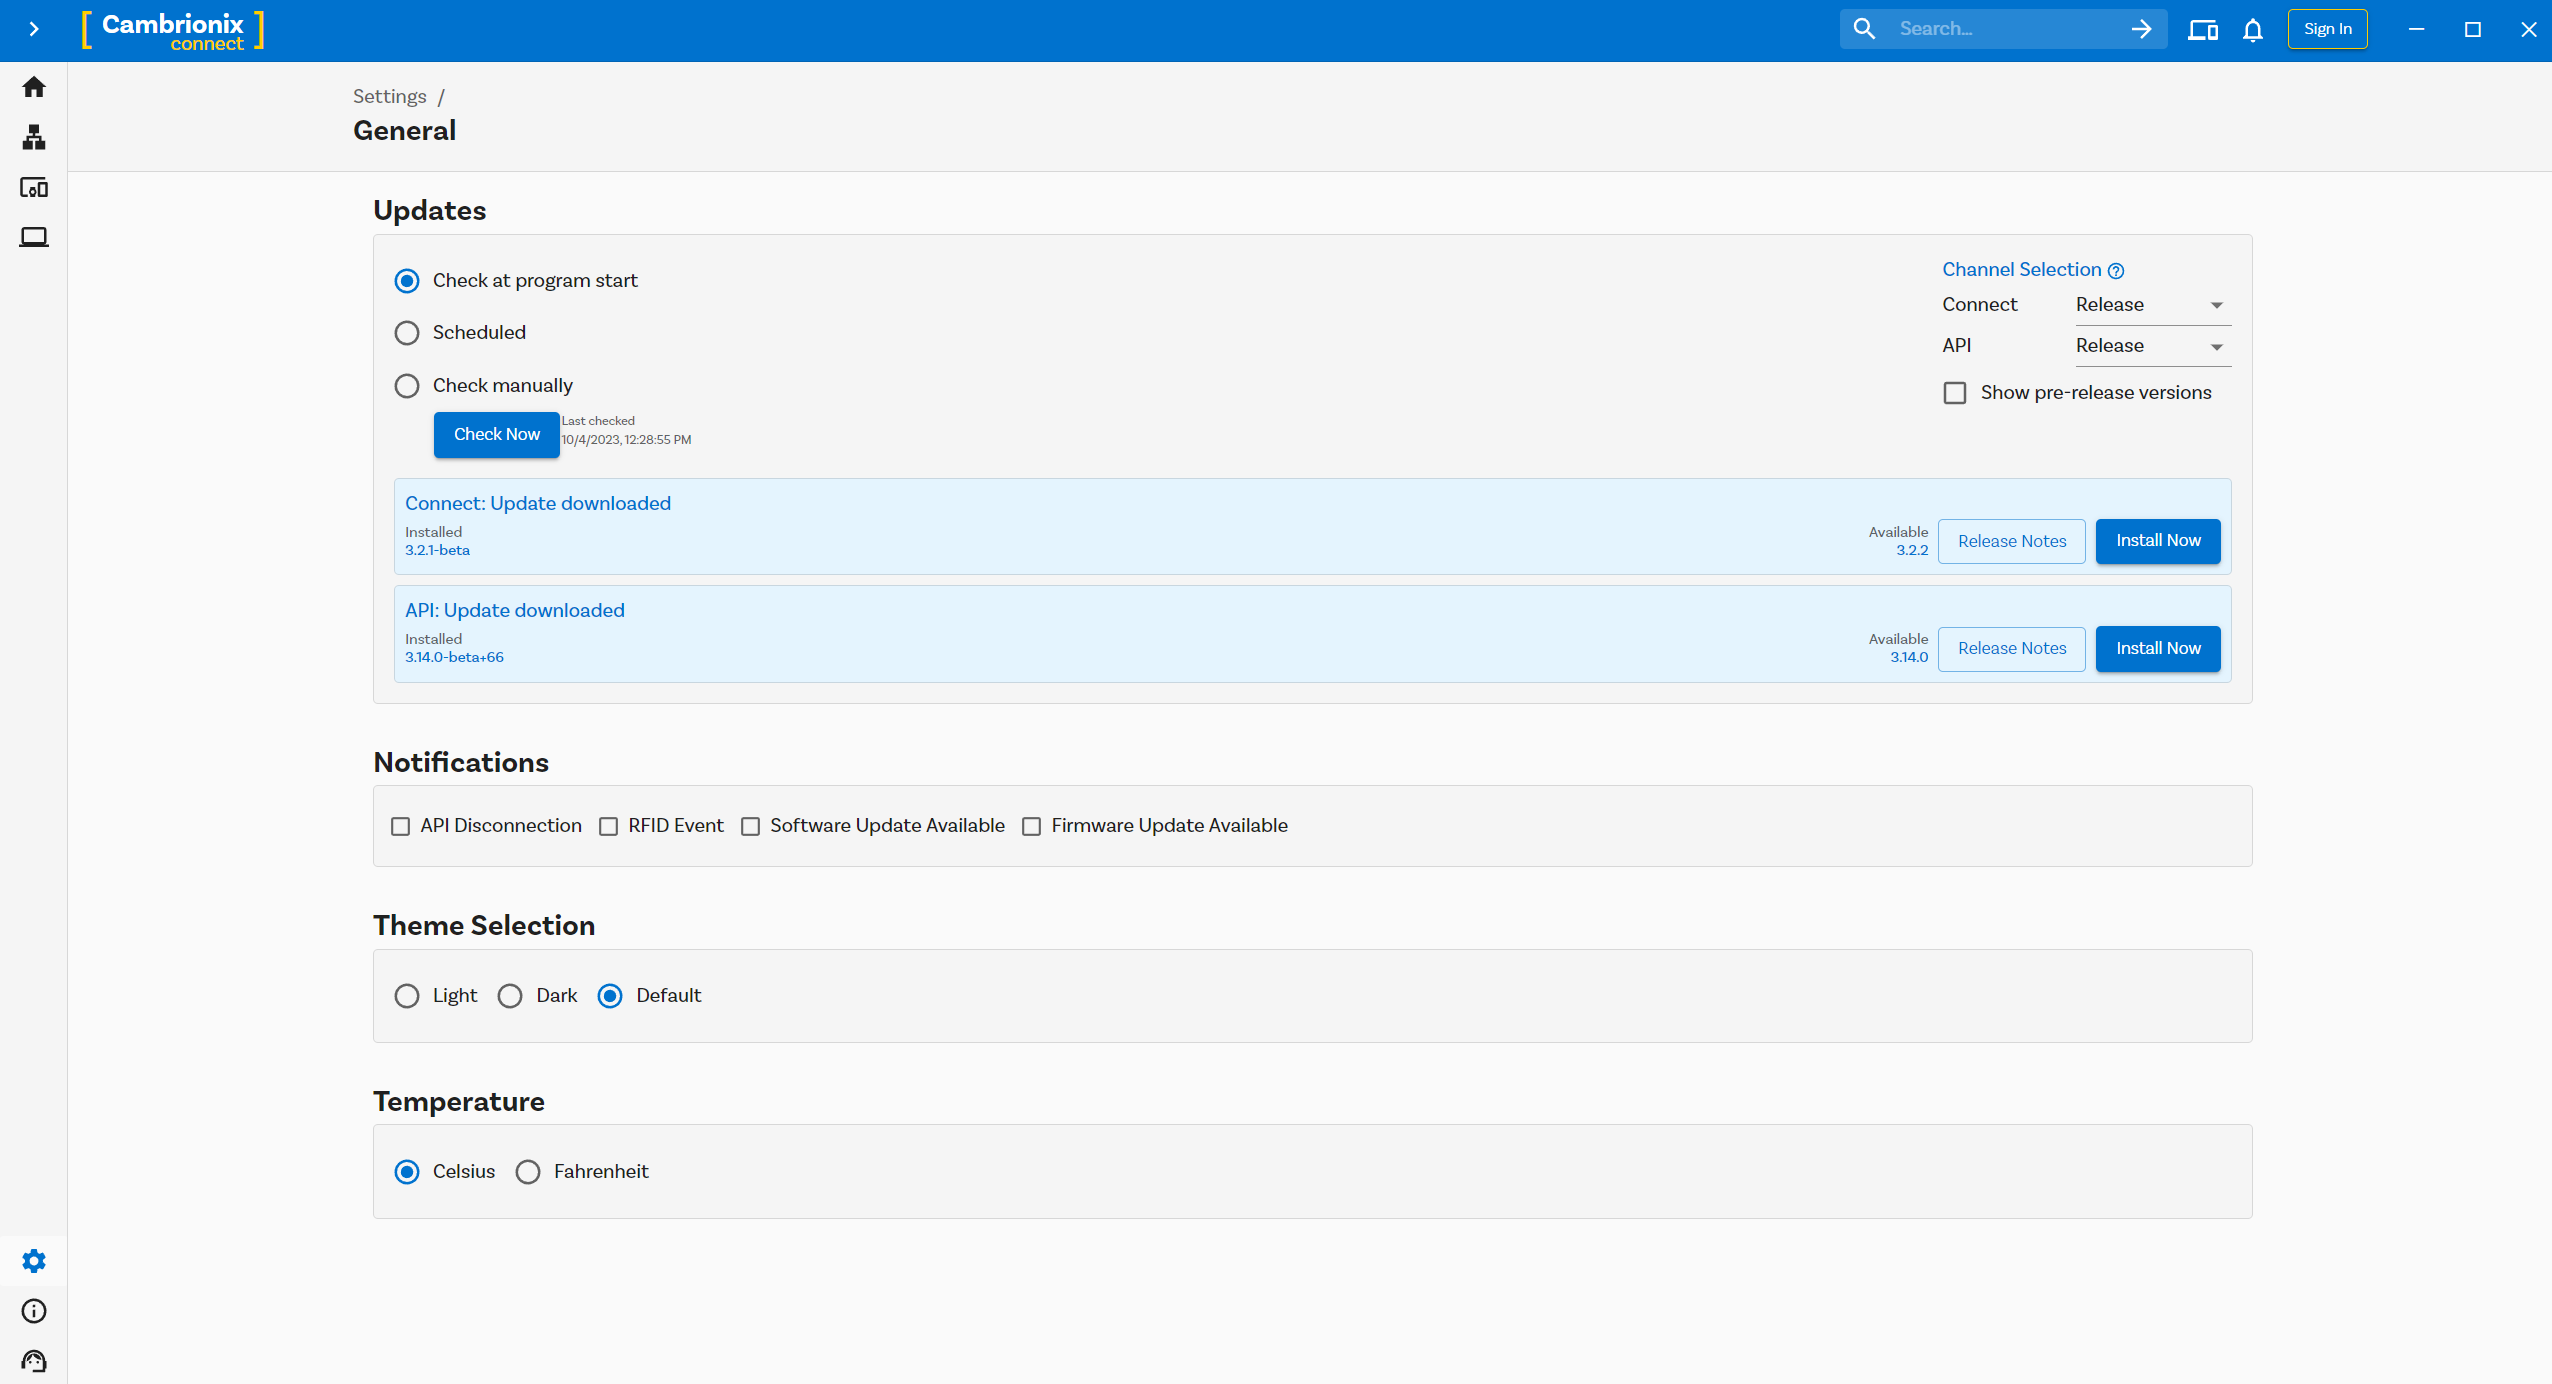Open the support headset icon
2552x1384 pixels.
(34, 1361)
